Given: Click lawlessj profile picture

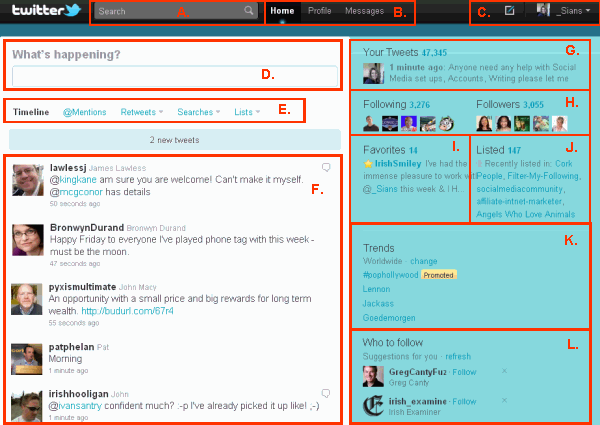Looking at the screenshot, I should 28,180.
